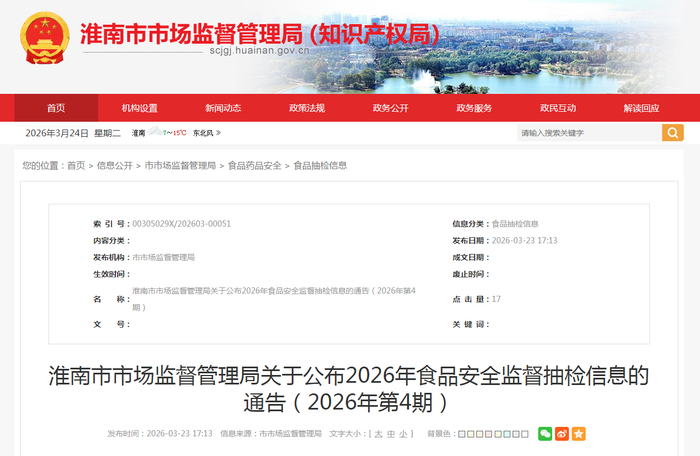Click the cloud weather icon beside 淮南
The image size is (700, 456).
pos(155,131)
